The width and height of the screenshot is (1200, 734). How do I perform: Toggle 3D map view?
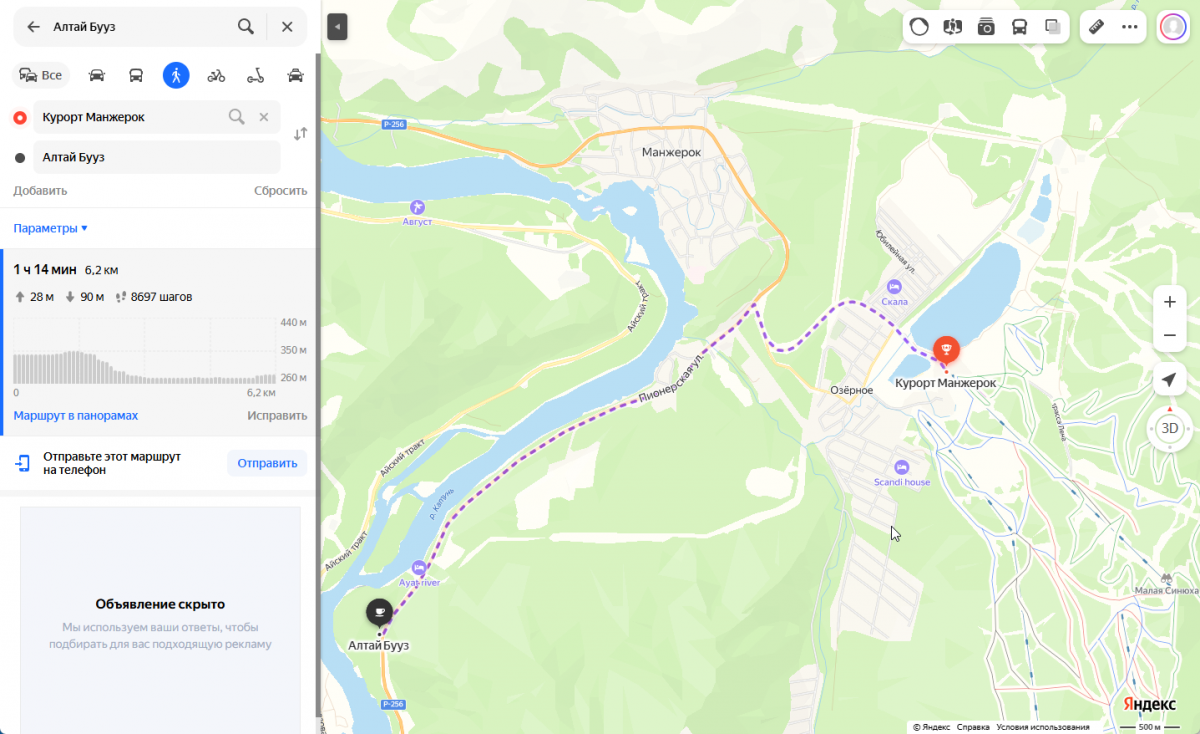tap(1170, 428)
